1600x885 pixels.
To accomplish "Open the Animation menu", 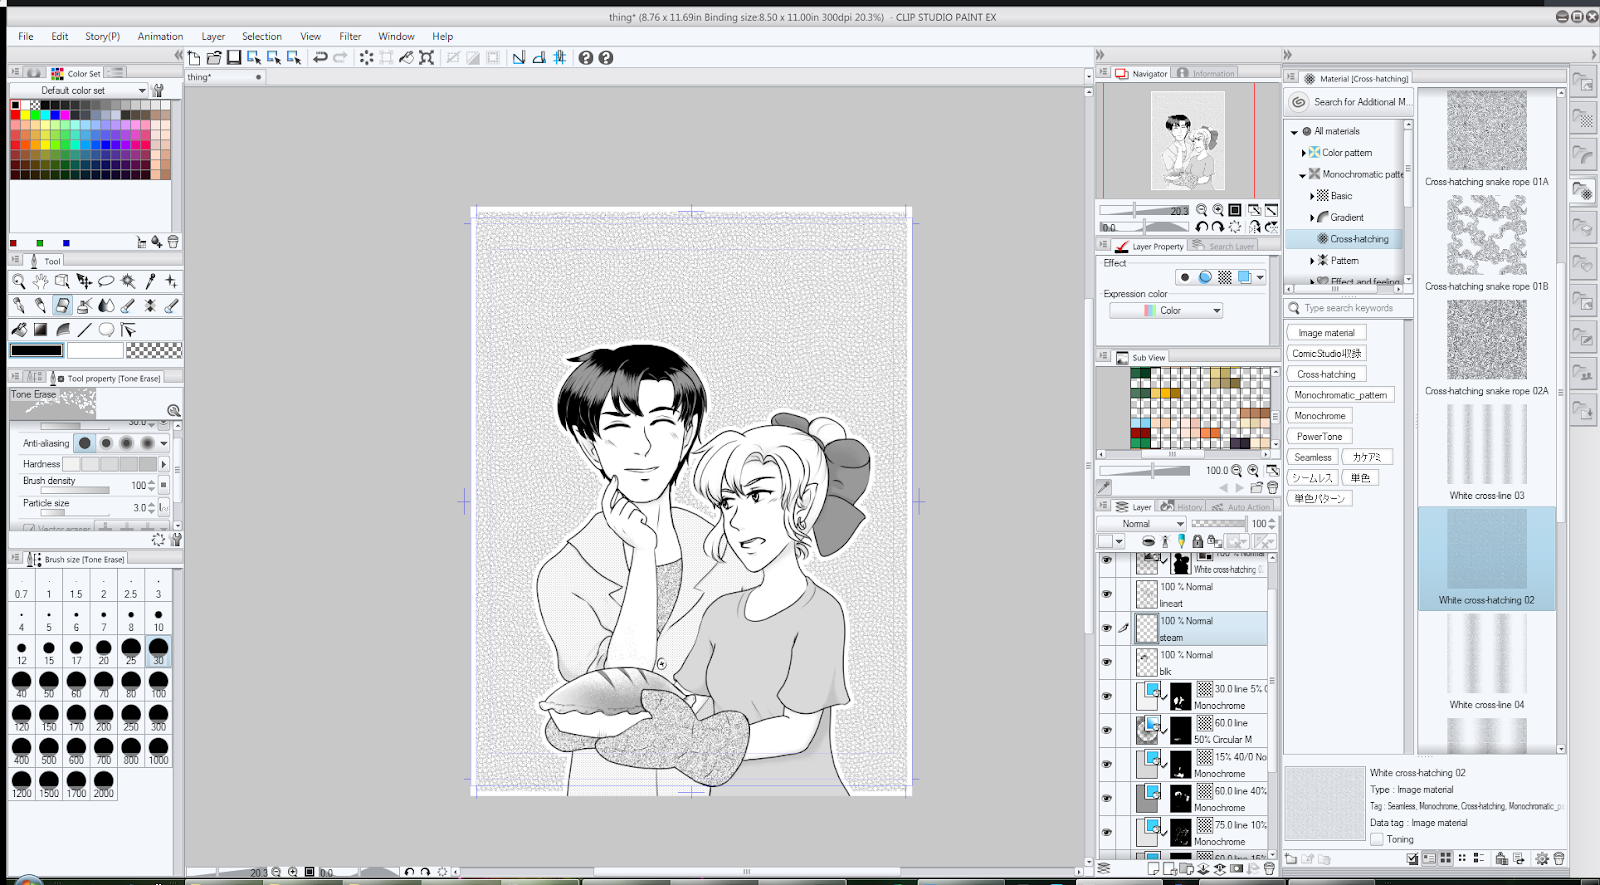I will tap(160, 36).
